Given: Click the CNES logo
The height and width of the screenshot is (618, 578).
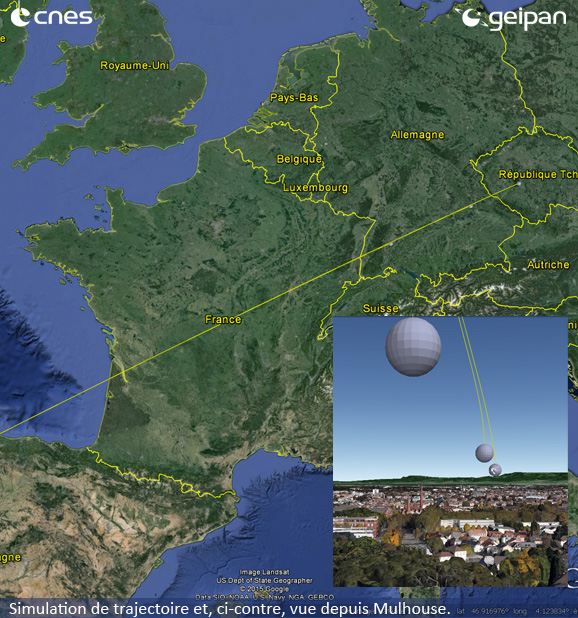Looking at the screenshot, I should coord(52,17).
